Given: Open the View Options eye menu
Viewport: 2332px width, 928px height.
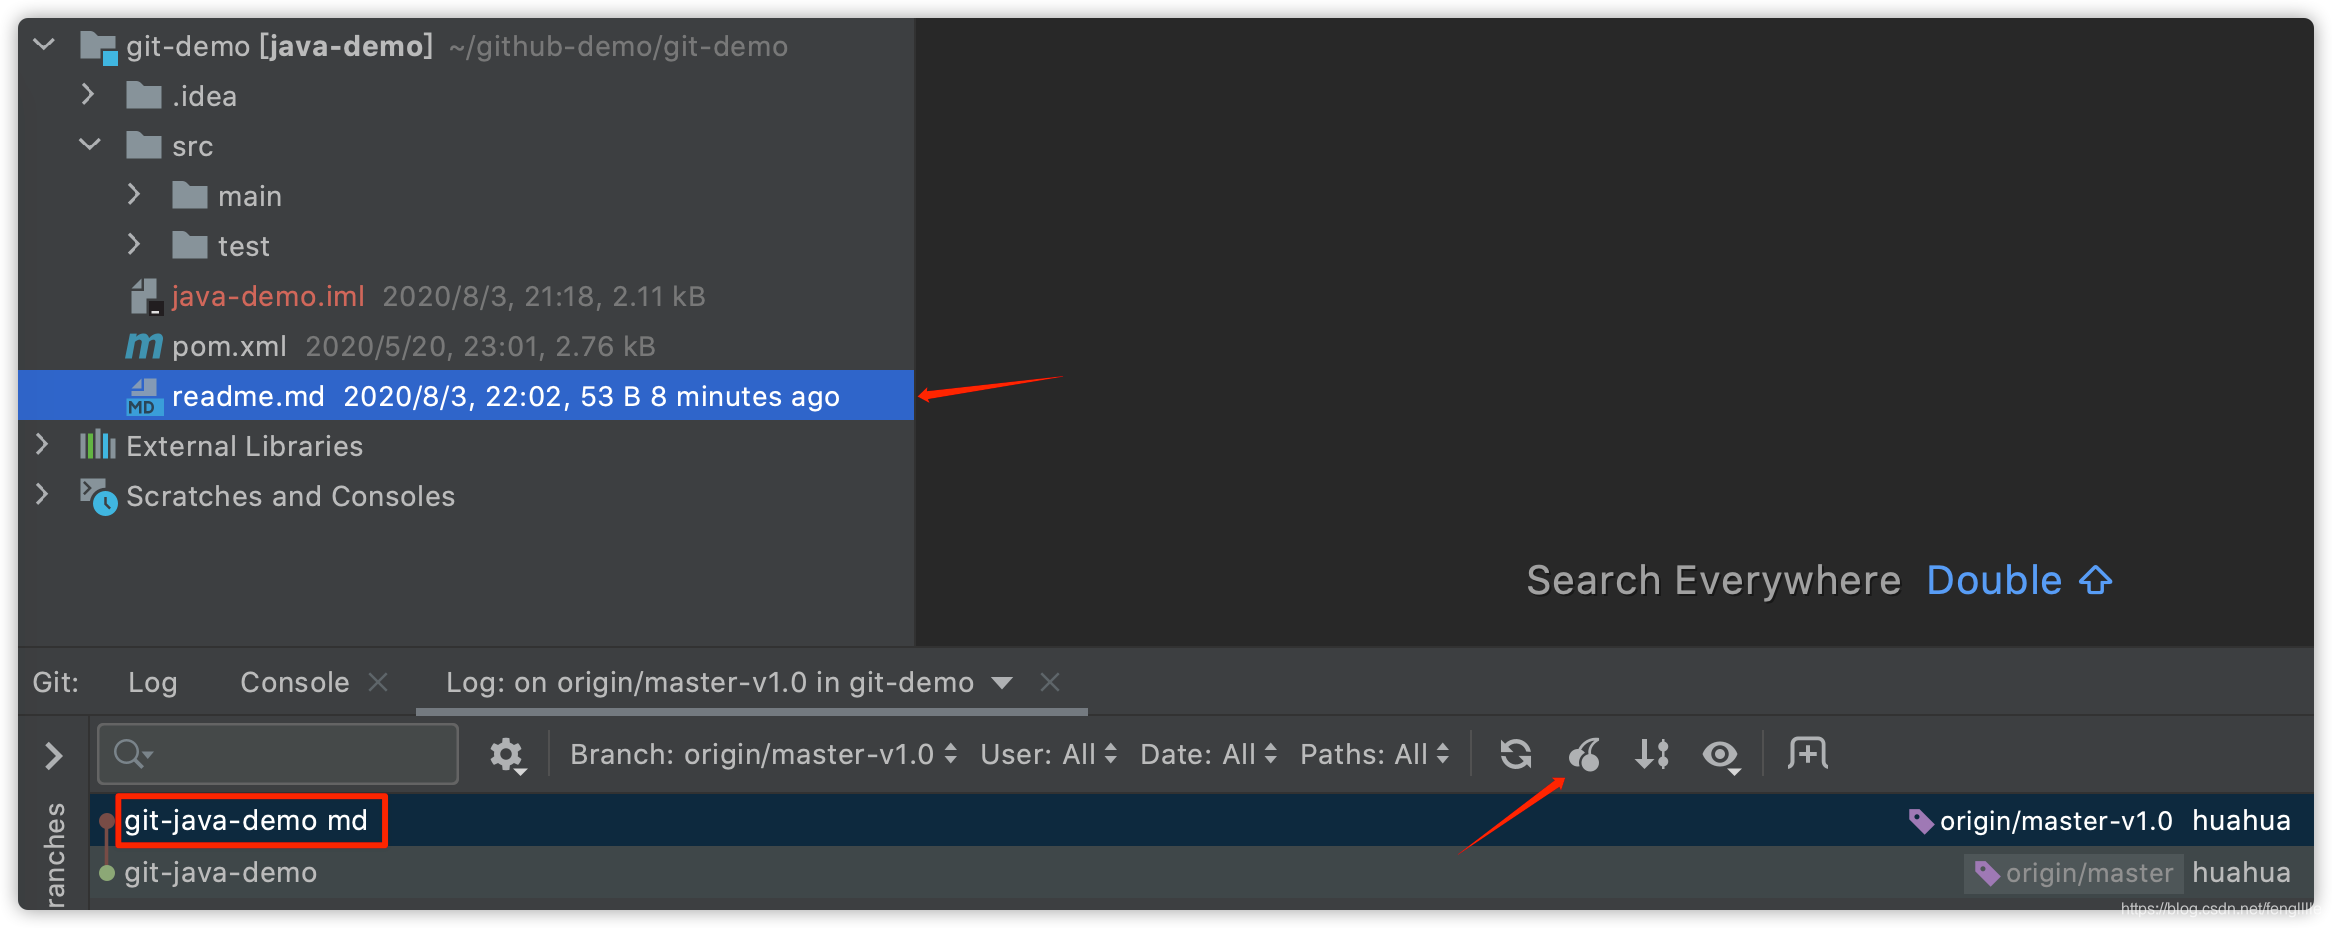Looking at the screenshot, I should 1721,755.
